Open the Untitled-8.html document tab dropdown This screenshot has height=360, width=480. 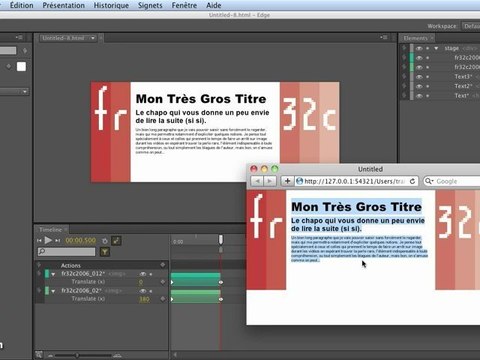pos(93,38)
